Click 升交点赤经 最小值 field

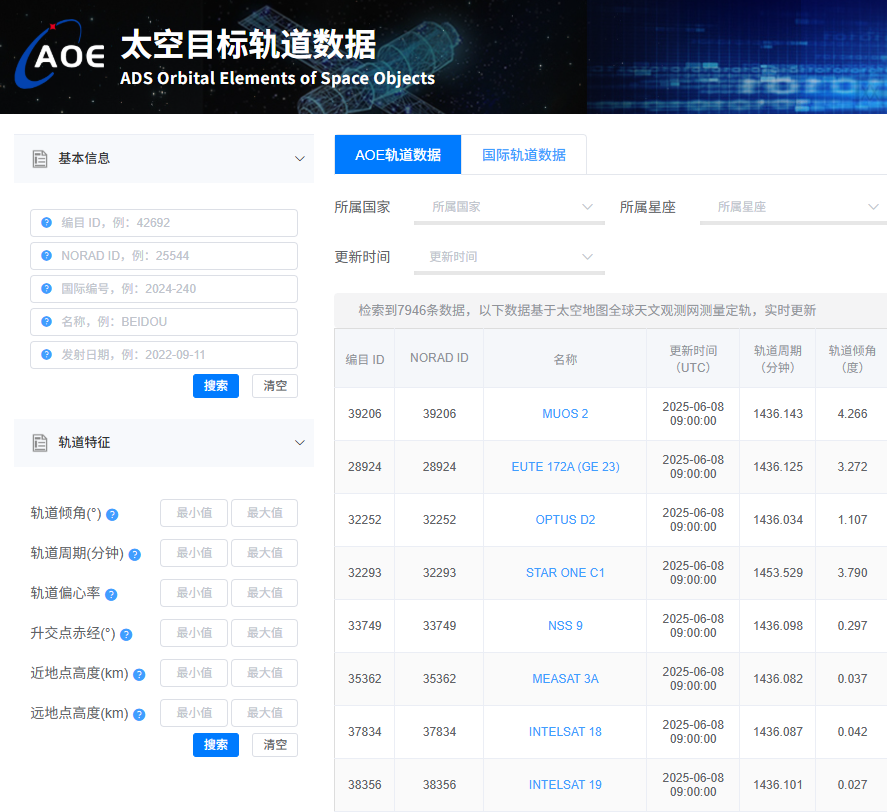click(194, 633)
